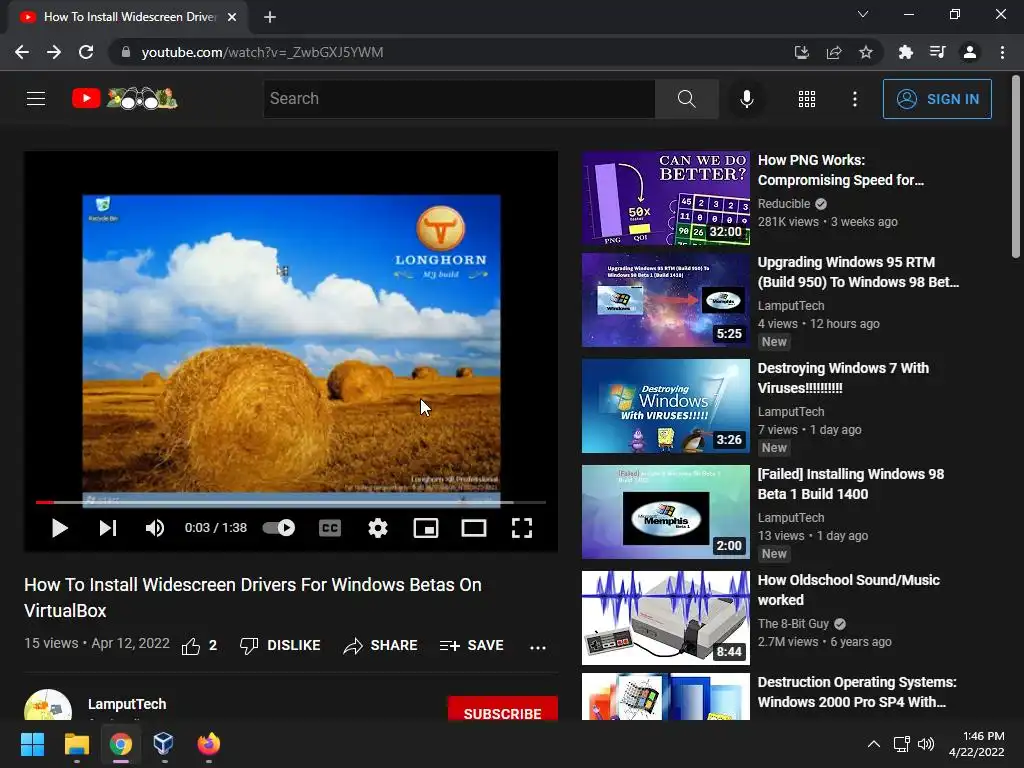Open the LamputTech channel name link

tap(127, 704)
